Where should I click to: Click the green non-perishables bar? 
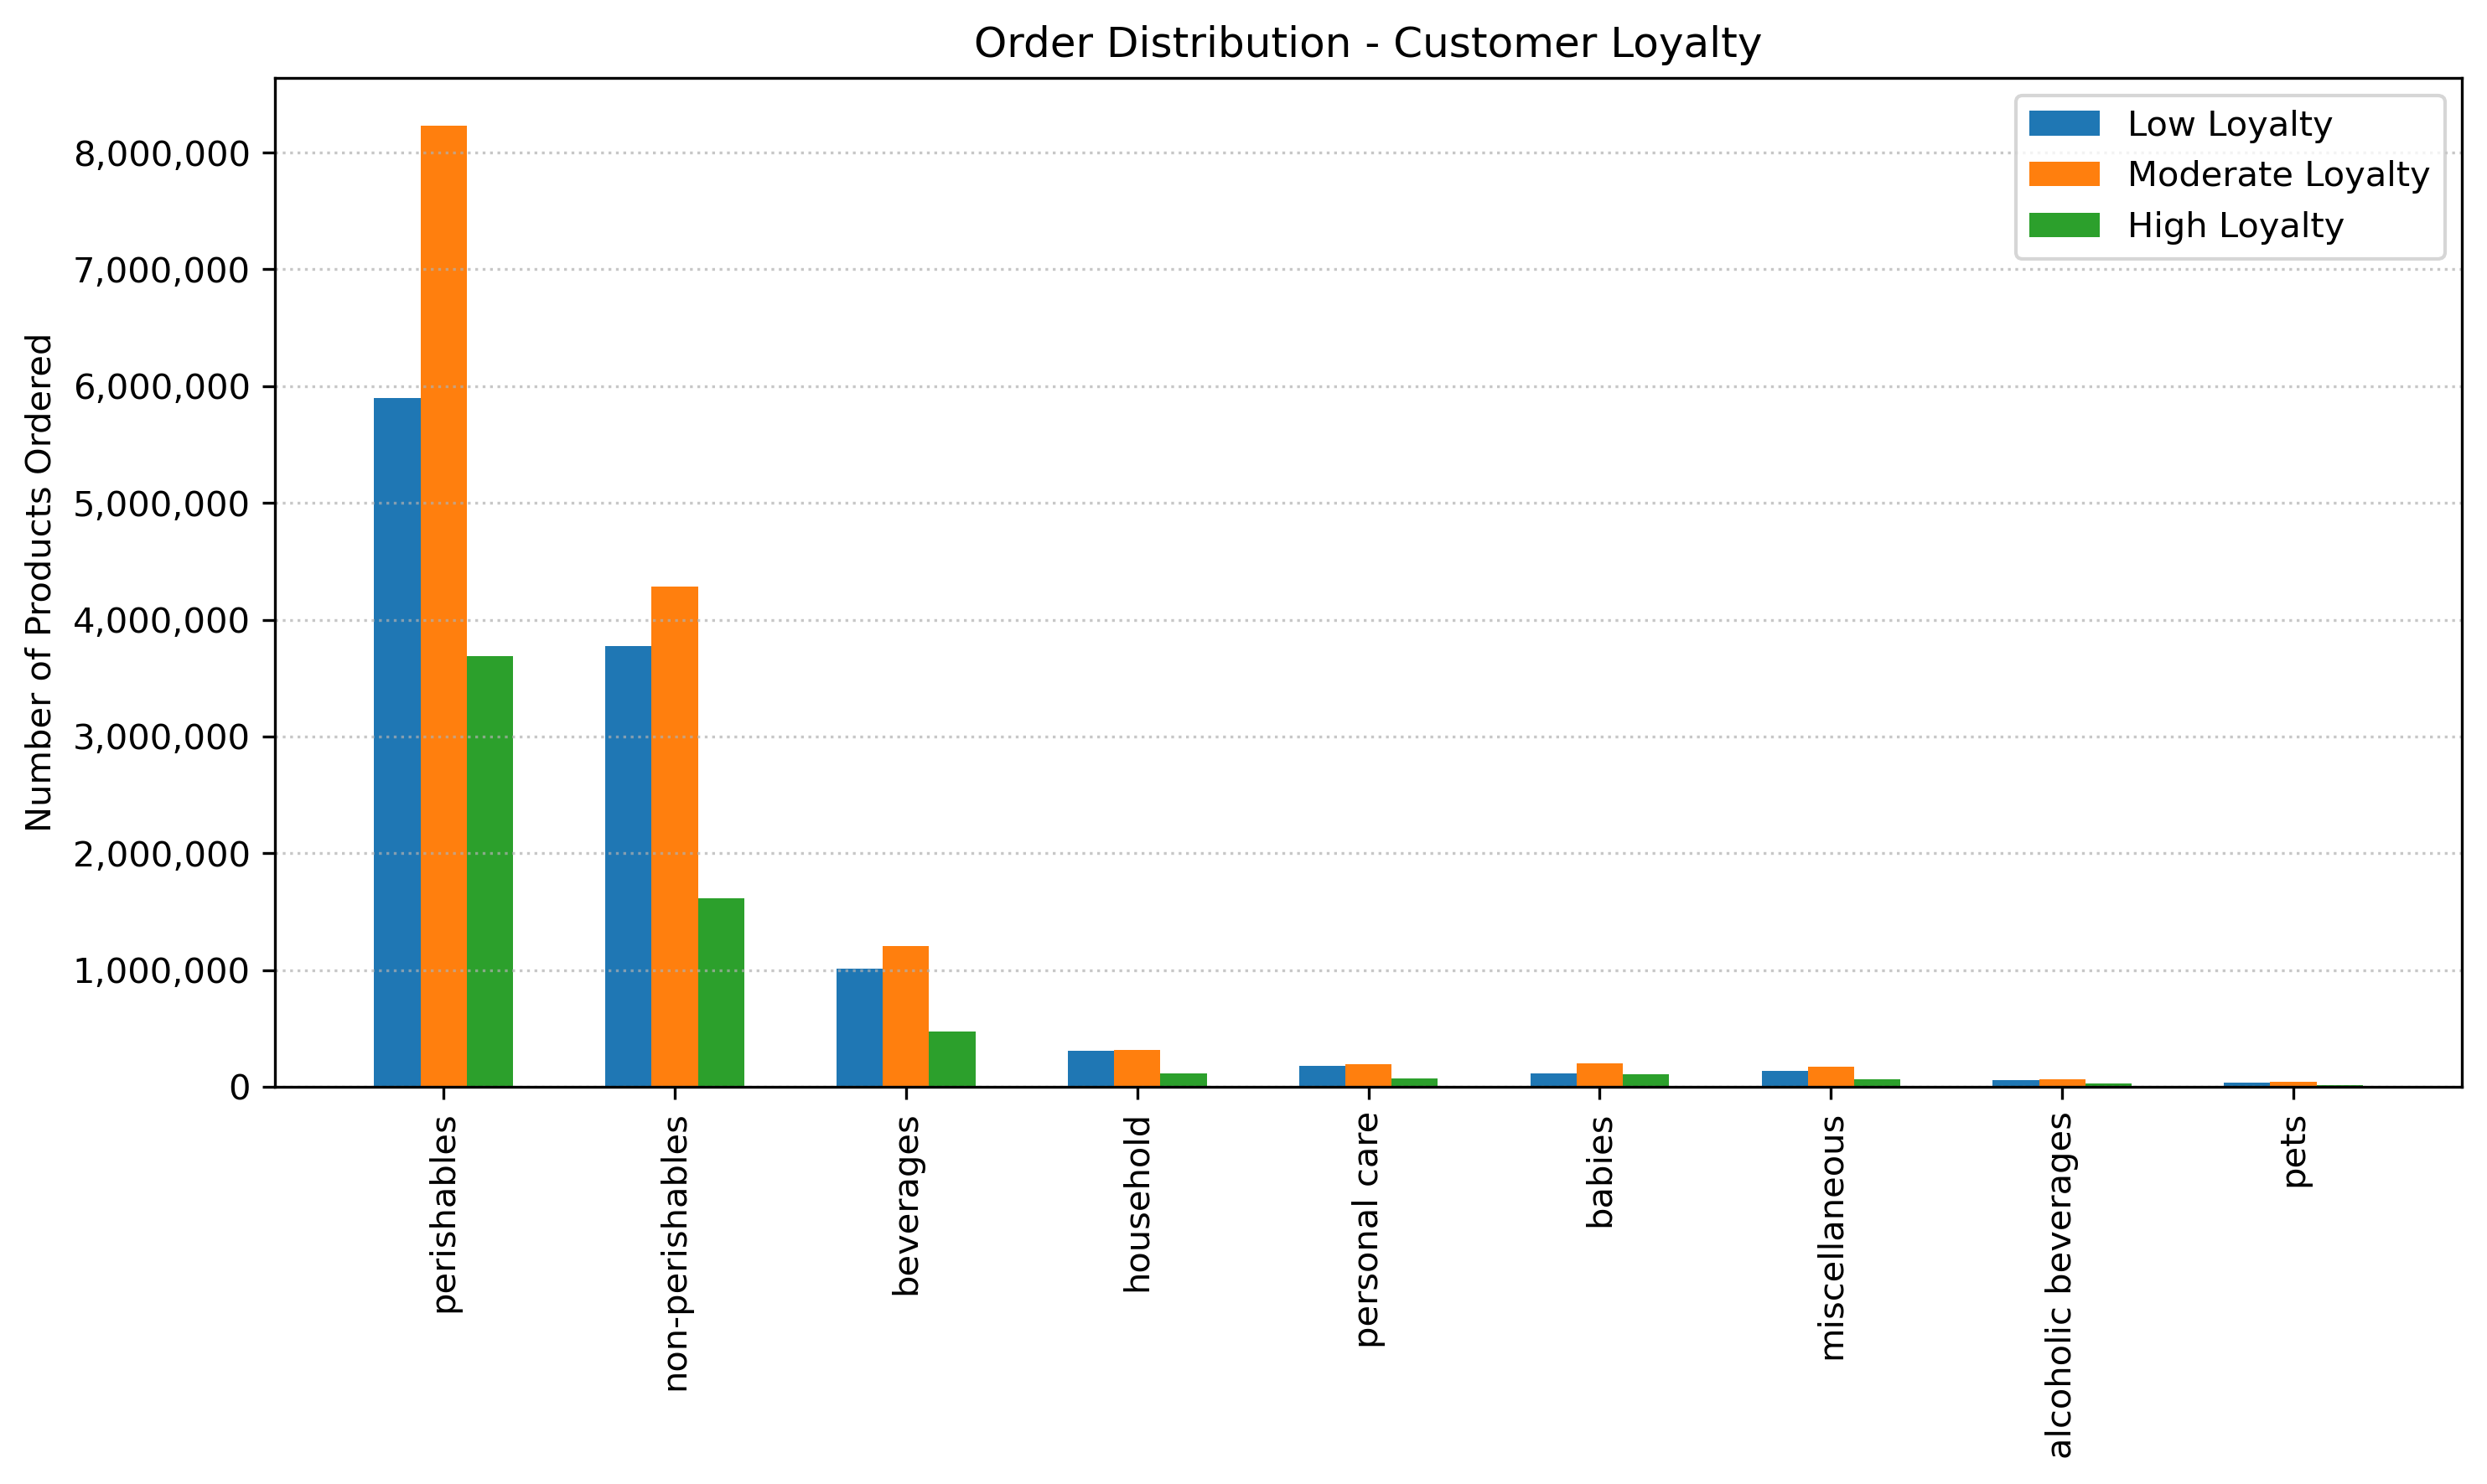[x=721, y=992]
